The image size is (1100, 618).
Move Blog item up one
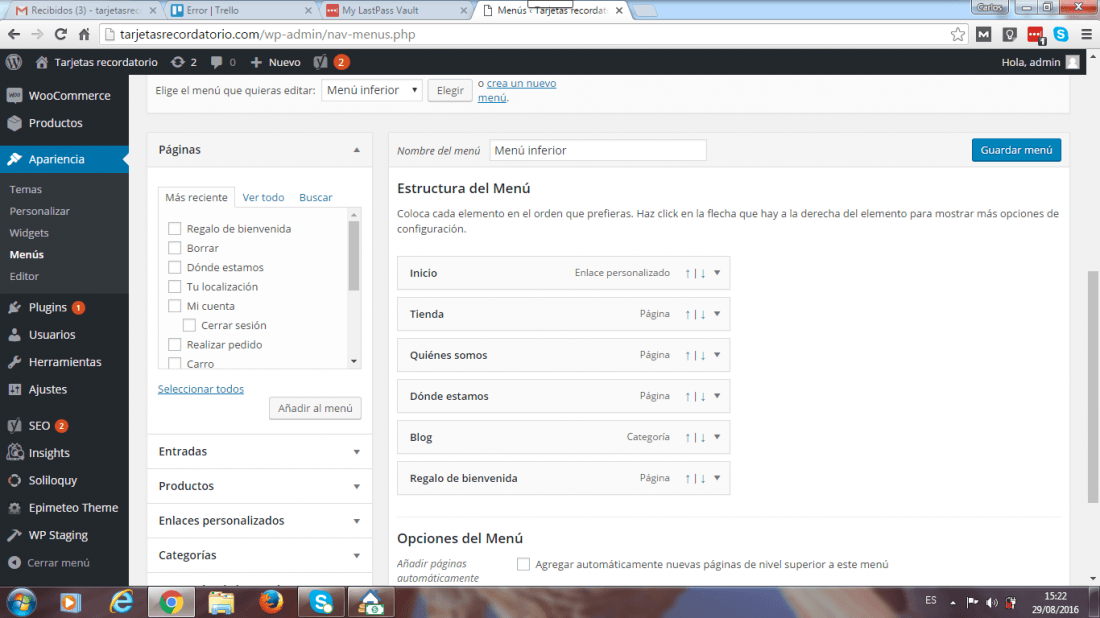coord(688,438)
